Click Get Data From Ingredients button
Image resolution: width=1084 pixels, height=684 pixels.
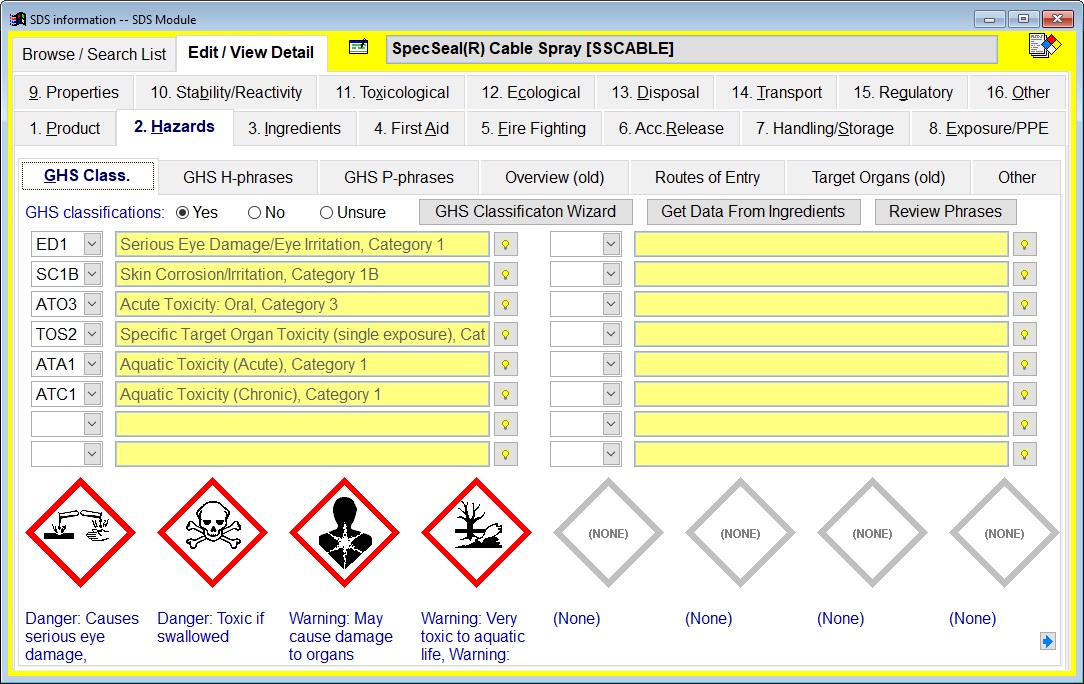753,212
